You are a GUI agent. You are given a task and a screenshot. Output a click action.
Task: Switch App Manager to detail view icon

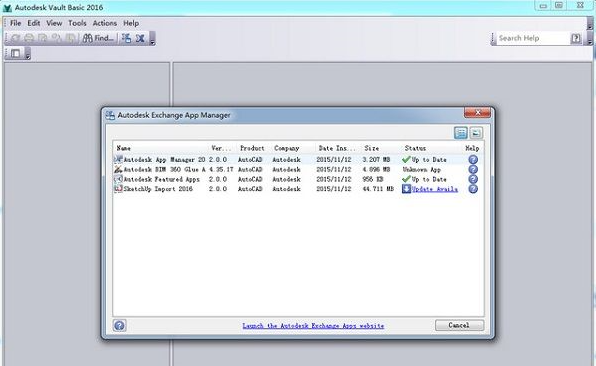[476, 133]
